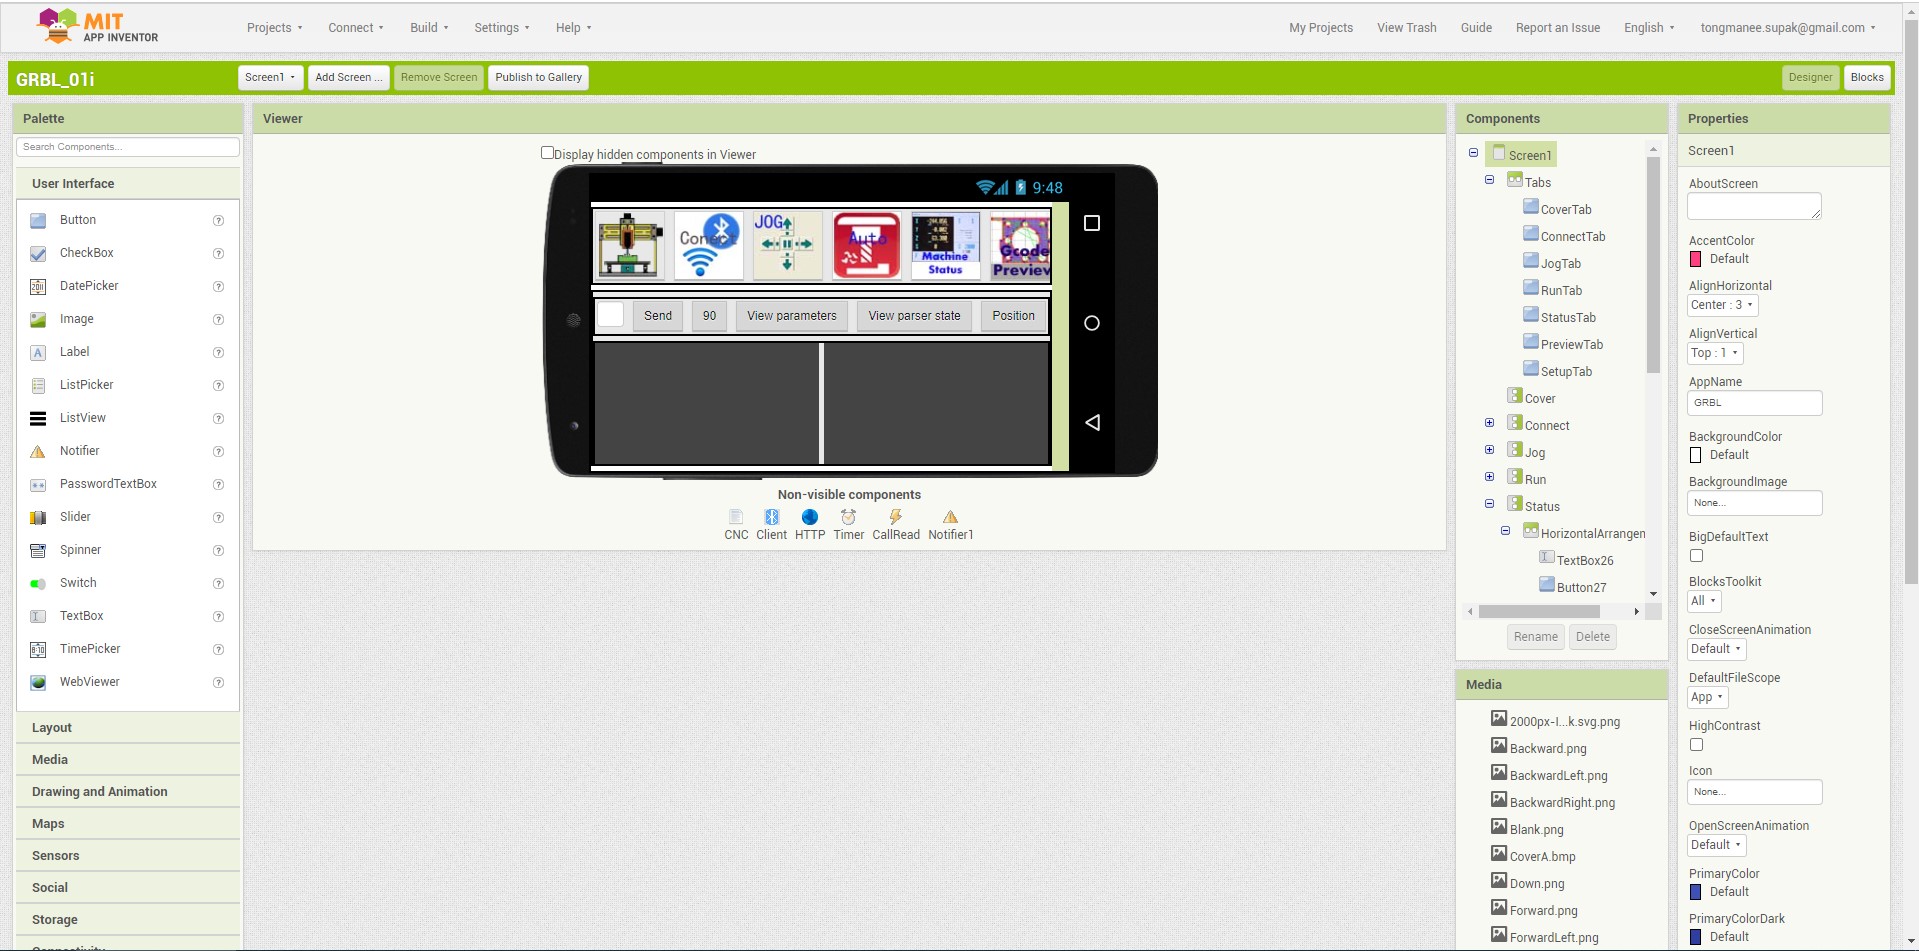Screen dimensions: 1919x951
Task: Click the View parameters button in viewer
Action: click(x=792, y=316)
